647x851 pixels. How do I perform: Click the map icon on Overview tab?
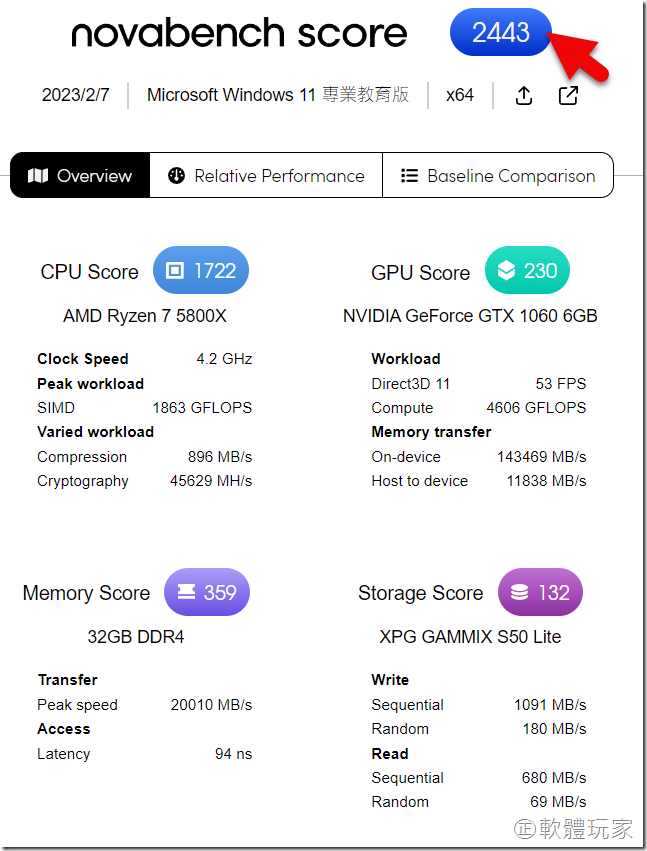click(38, 176)
